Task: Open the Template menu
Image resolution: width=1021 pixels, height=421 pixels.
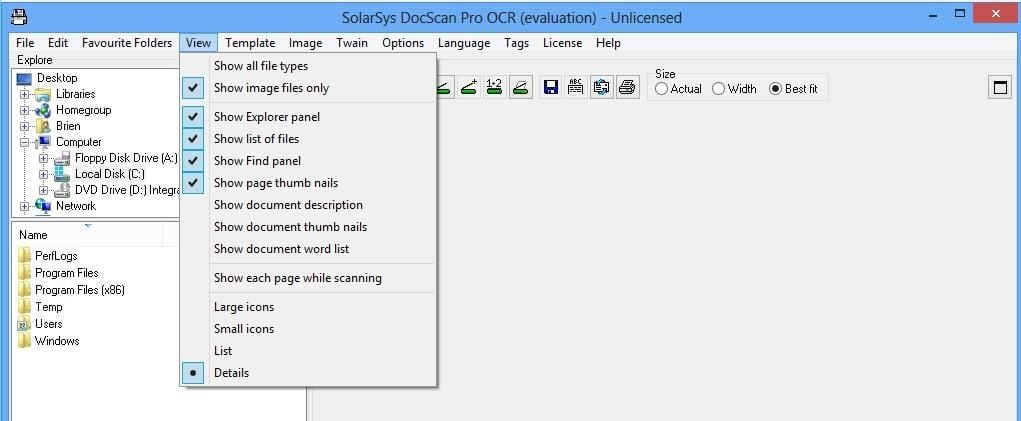Action: click(x=250, y=43)
